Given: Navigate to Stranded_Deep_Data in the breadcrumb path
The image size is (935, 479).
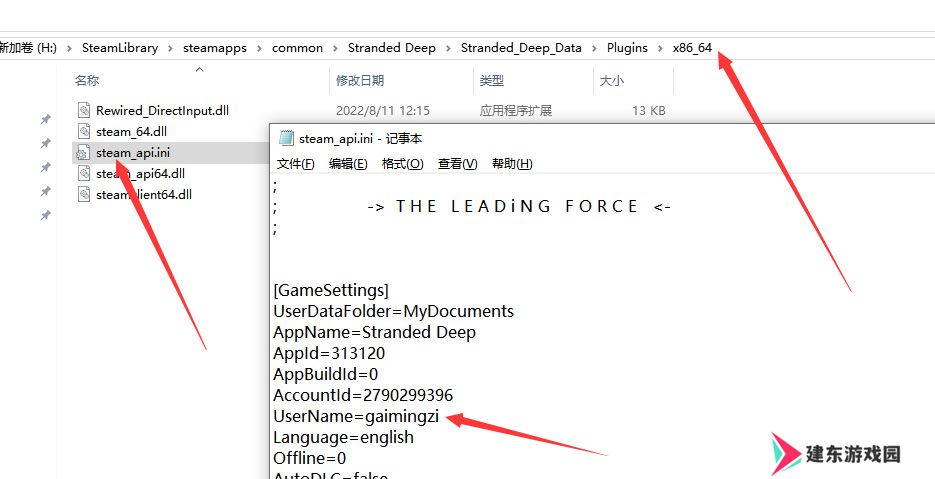Looking at the screenshot, I should tap(521, 48).
